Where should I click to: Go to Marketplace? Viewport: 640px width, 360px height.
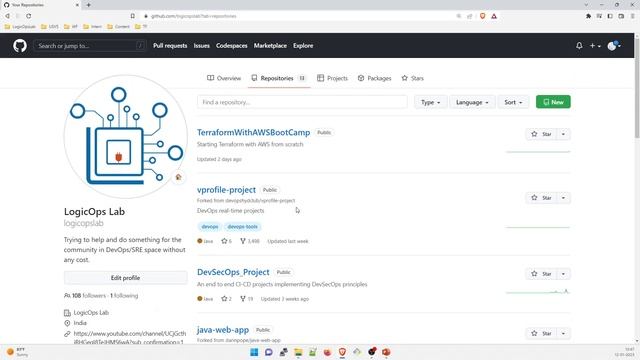pos(270,46)
